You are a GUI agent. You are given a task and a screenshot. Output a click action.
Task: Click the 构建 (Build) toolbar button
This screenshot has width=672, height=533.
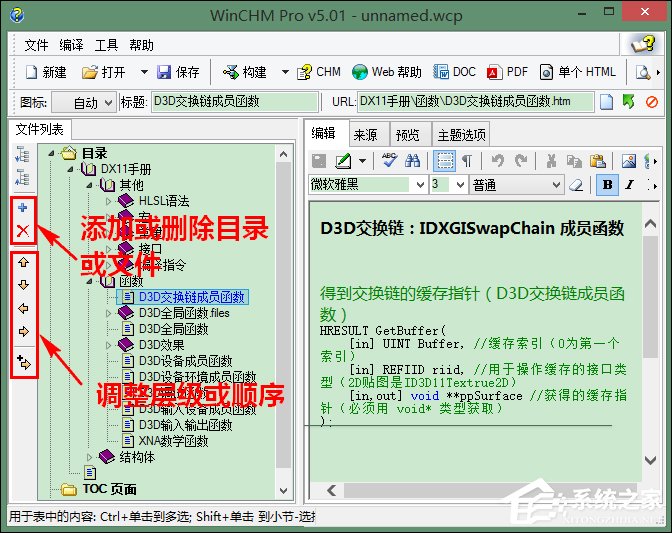click(x=245, y=72)
